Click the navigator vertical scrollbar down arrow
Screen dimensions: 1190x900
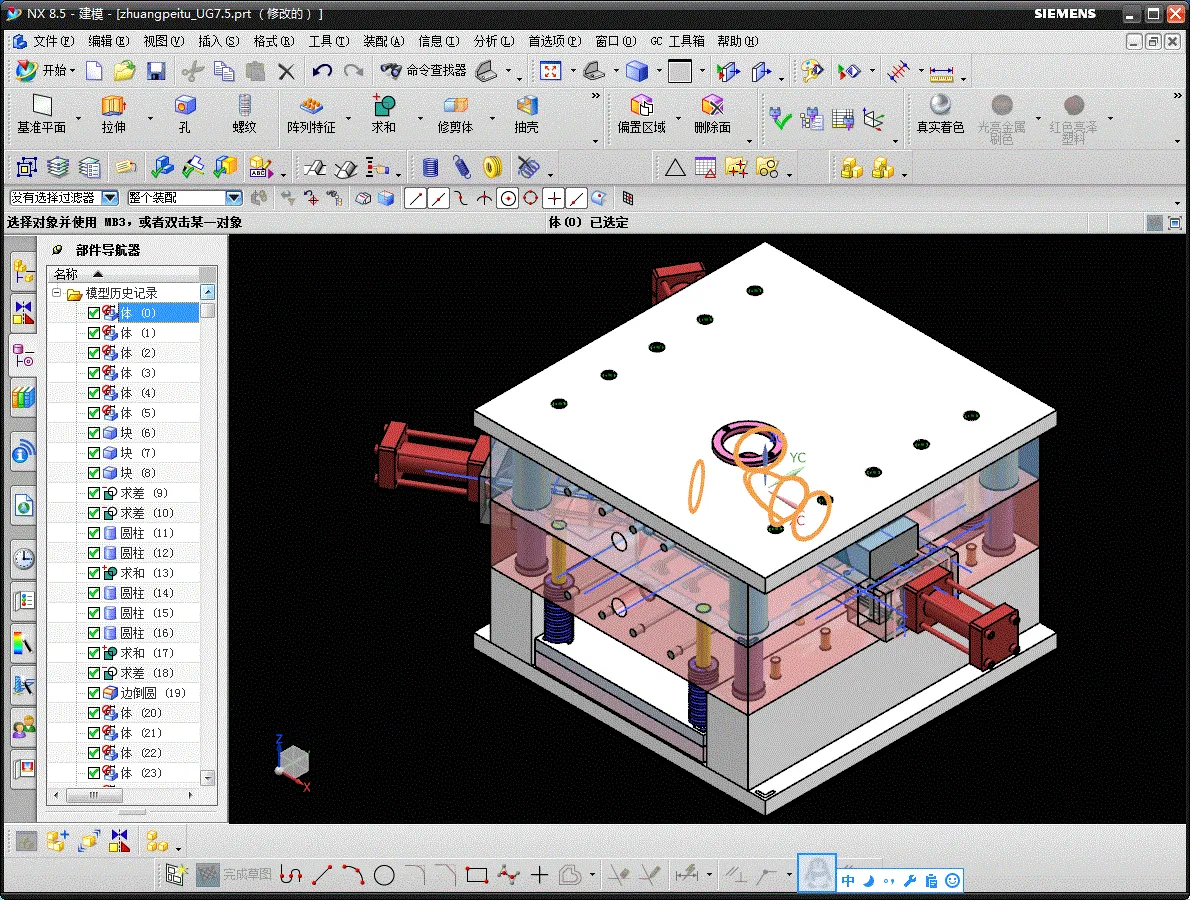tap(208, 778)
